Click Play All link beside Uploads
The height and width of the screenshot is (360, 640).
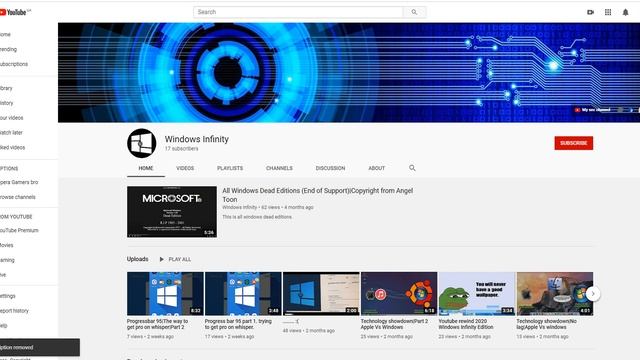[180, 259]
